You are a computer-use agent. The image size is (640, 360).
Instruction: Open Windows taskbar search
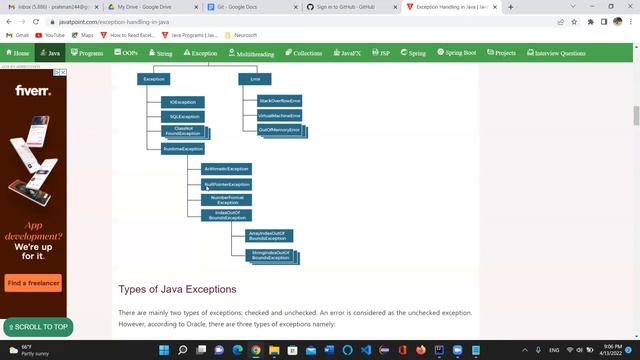point(182,350)
